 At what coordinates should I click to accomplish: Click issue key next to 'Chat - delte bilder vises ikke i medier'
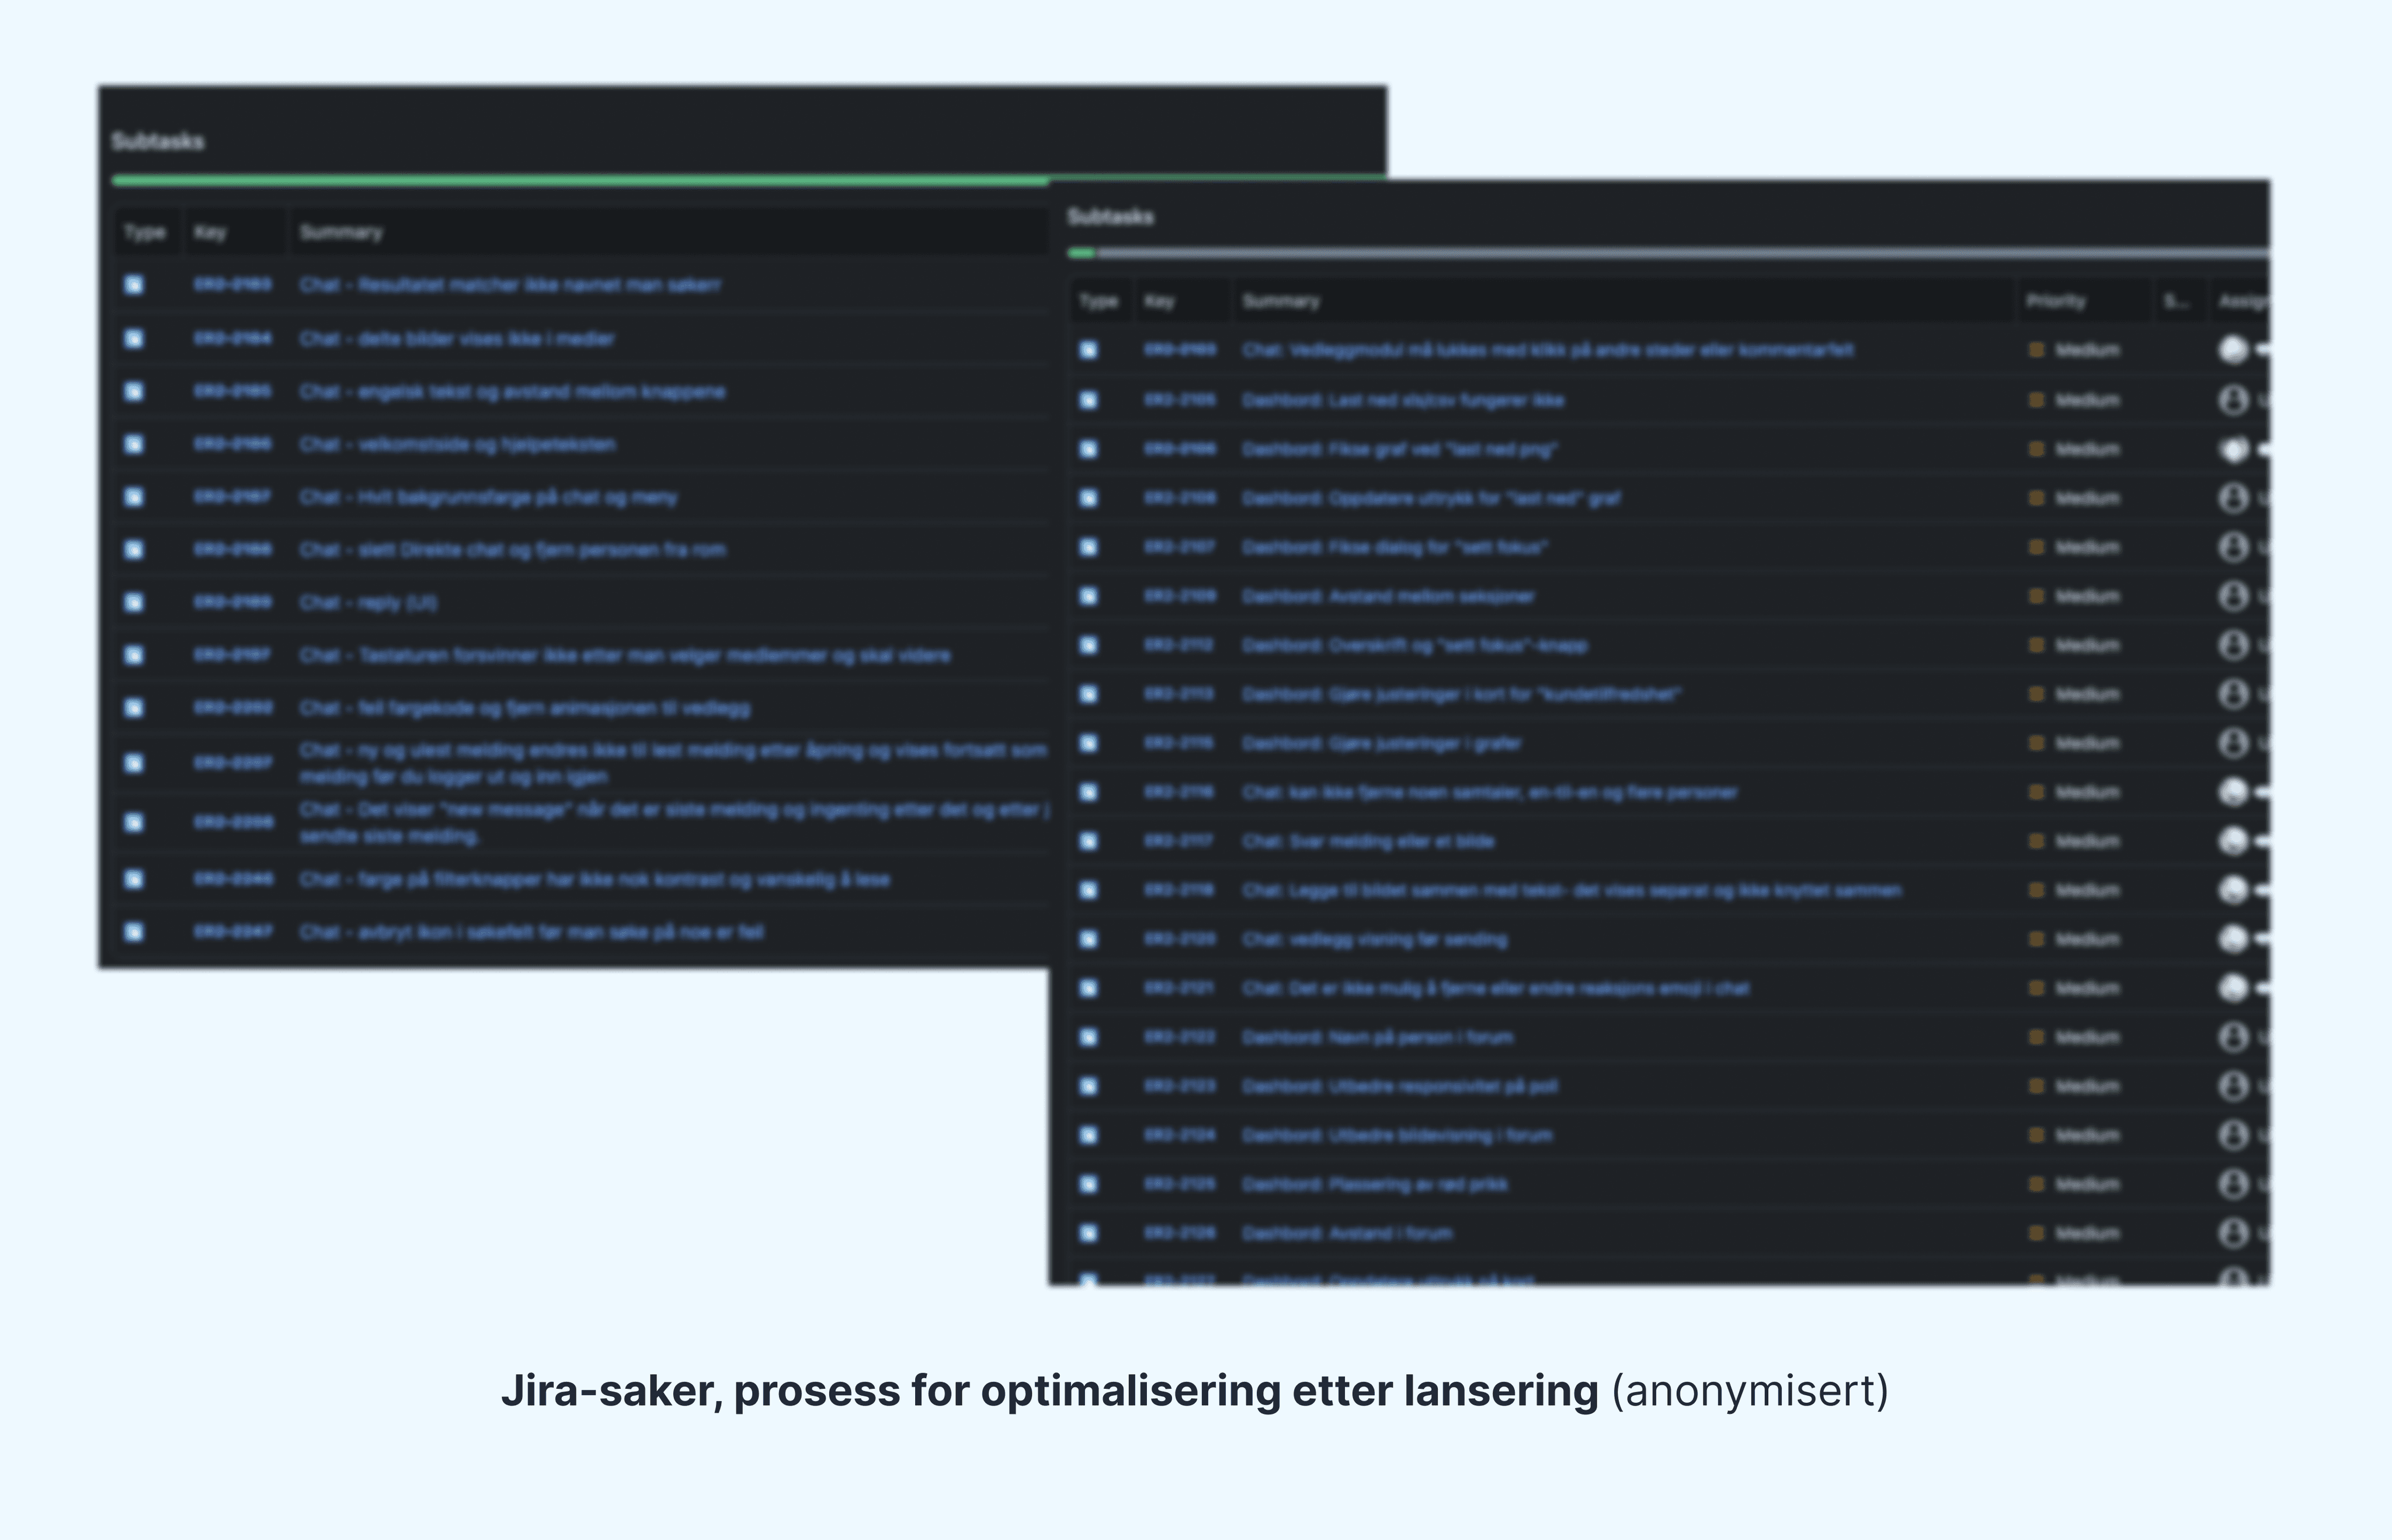(x=232, y=338)
